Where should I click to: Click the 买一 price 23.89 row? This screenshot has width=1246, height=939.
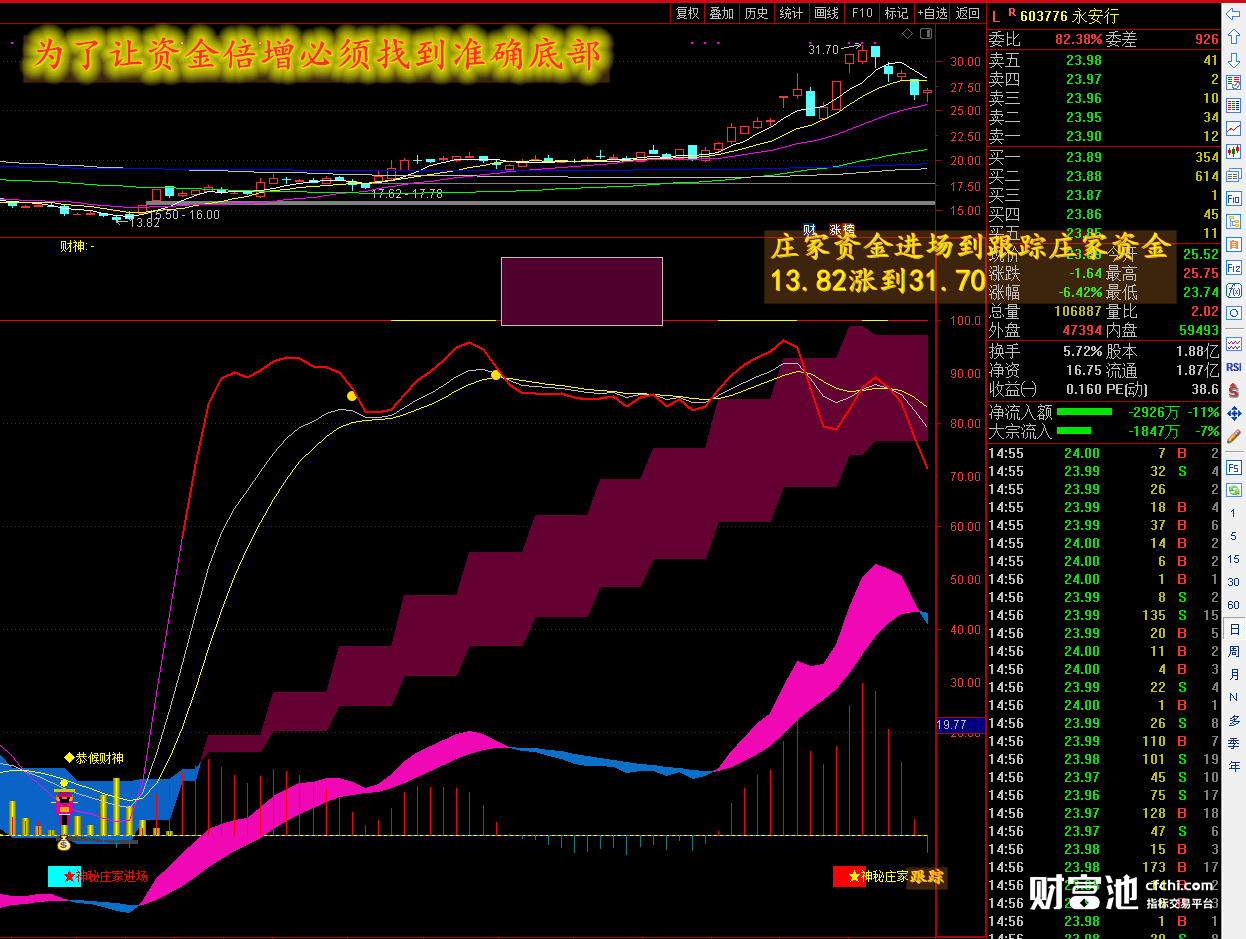[x=1104, y=157]
